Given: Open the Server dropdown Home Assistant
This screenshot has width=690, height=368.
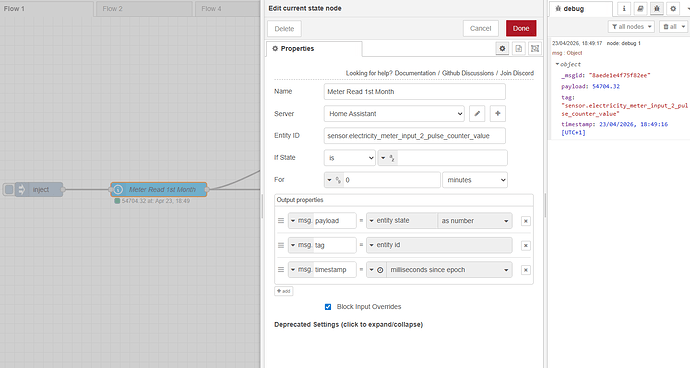Looking at the screenshot, I should tap(394, 114).
